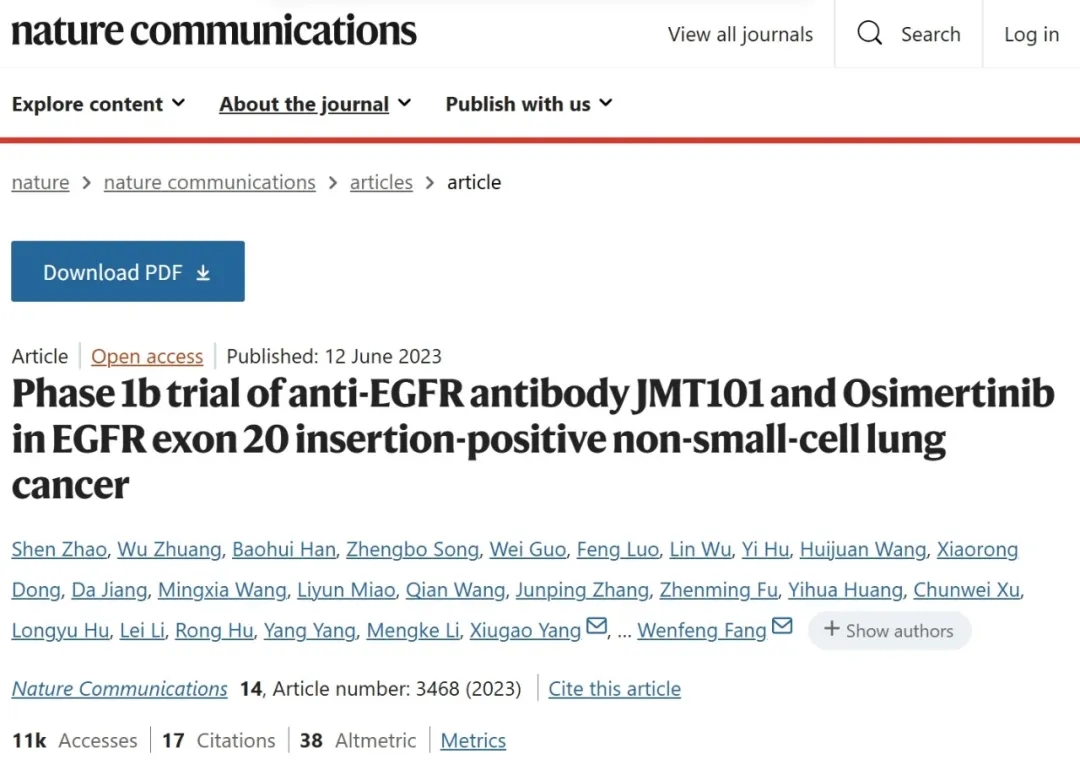Open author Shen Zhao's profile link
Screen dimensions: 1080x764
(x=59, y=549)
